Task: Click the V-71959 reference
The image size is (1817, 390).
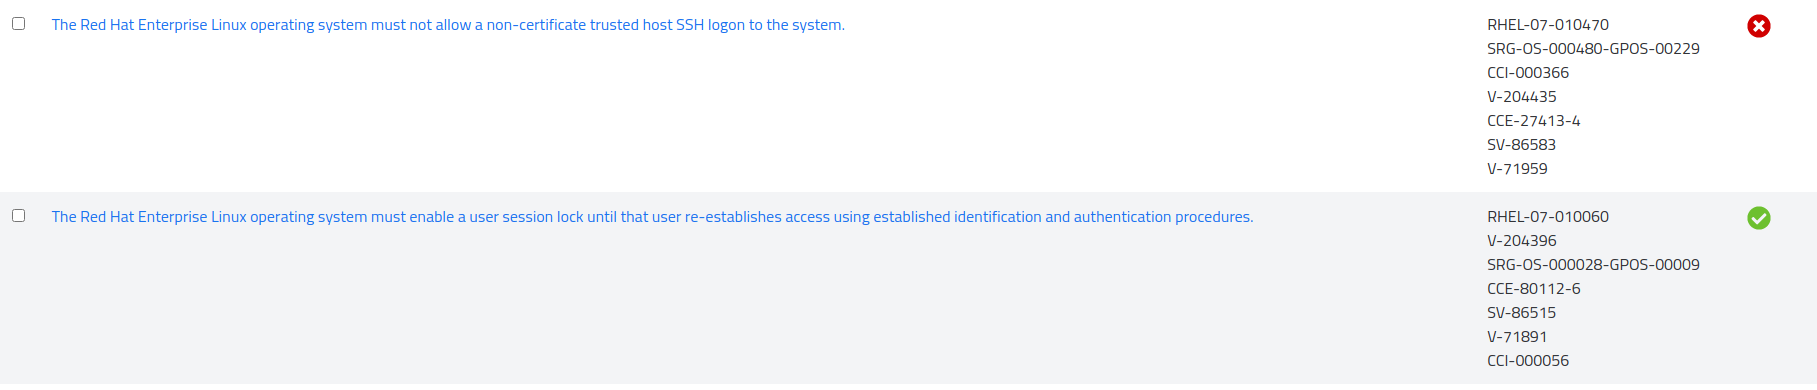Action: coord(1517,169)
